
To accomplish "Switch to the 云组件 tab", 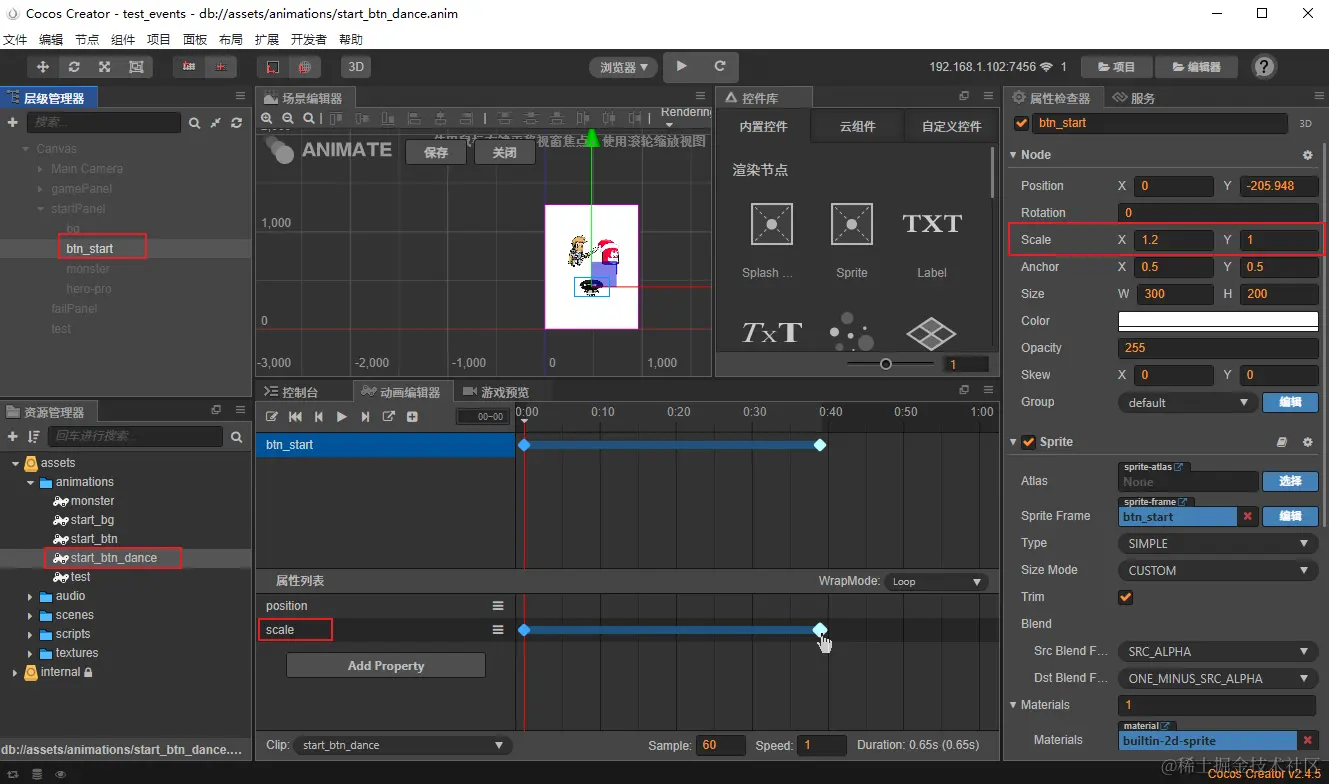I will coord(857,126).
